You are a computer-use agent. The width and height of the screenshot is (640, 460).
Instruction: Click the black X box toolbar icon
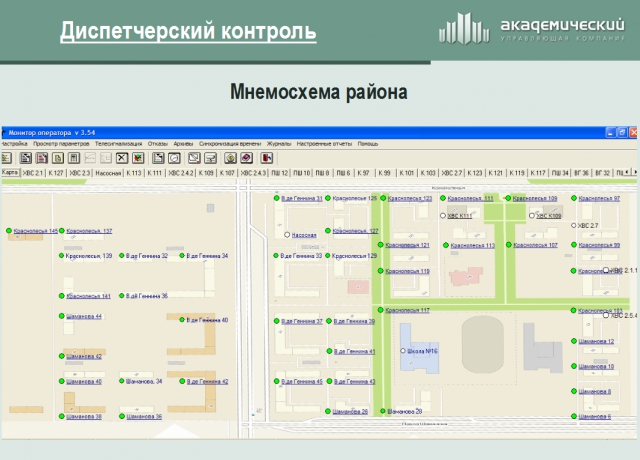click(x=122, y=158)
